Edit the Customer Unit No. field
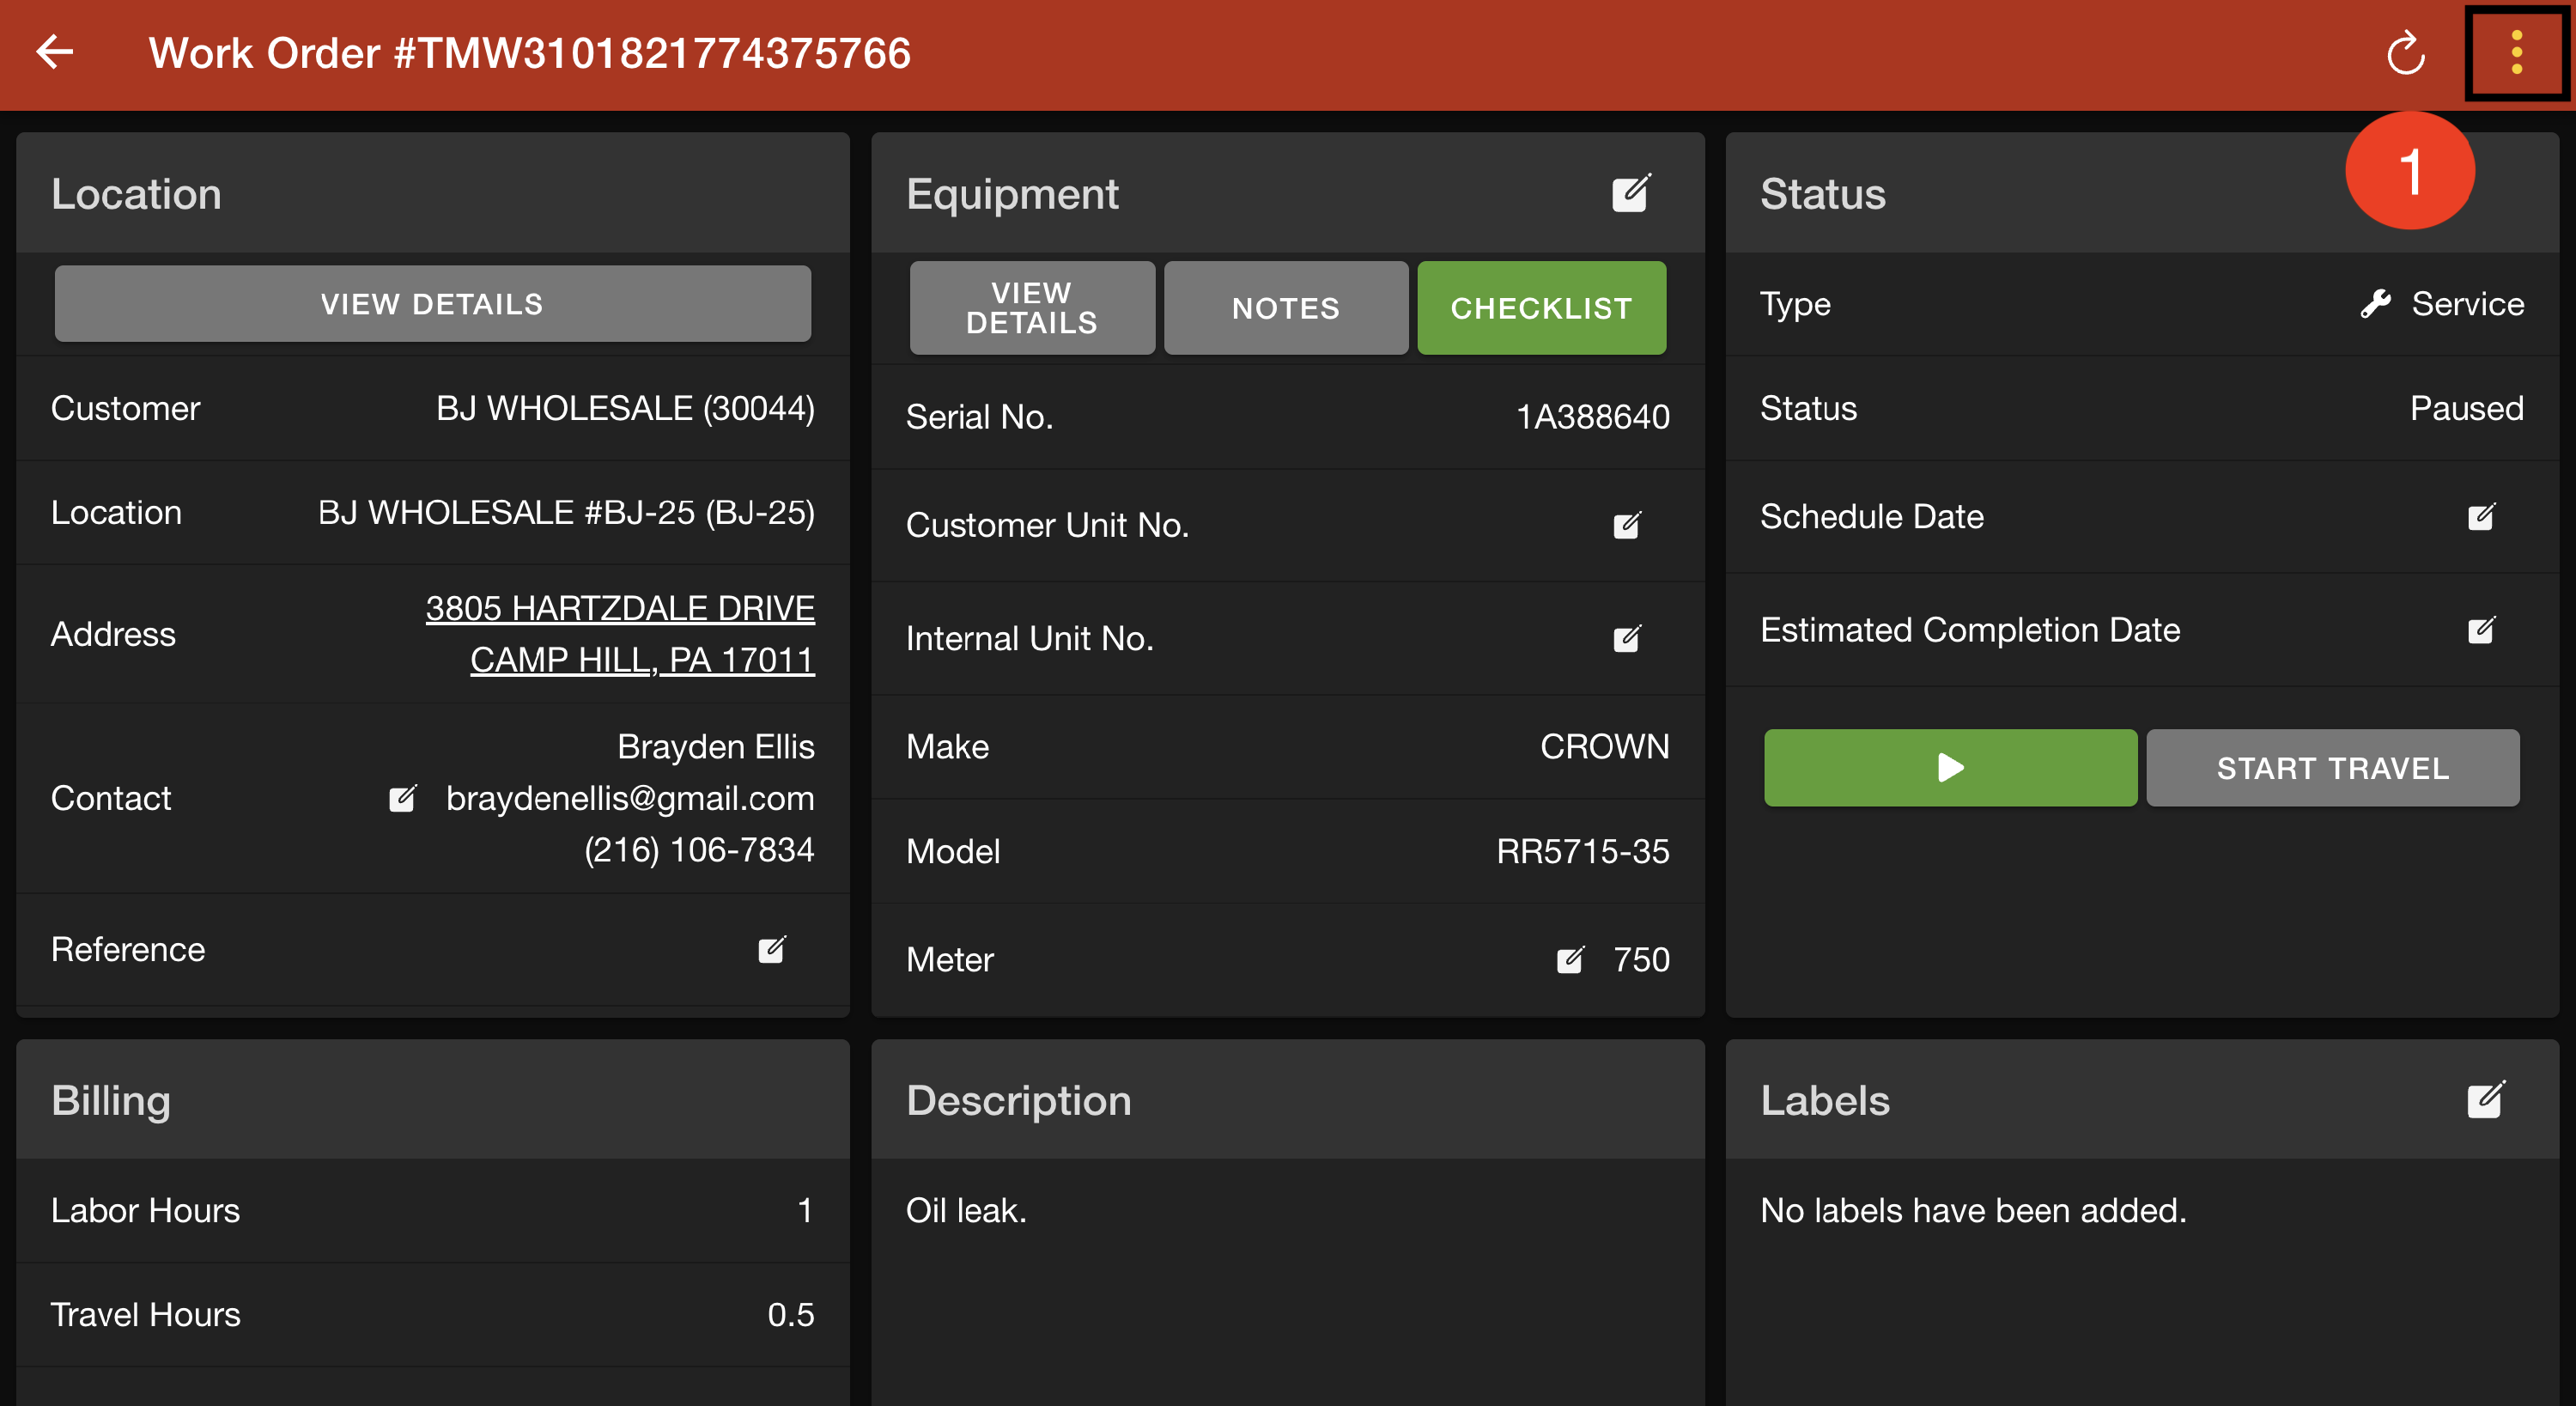The height and width of the screenshot is (1406, 2576). point(1627,525)
